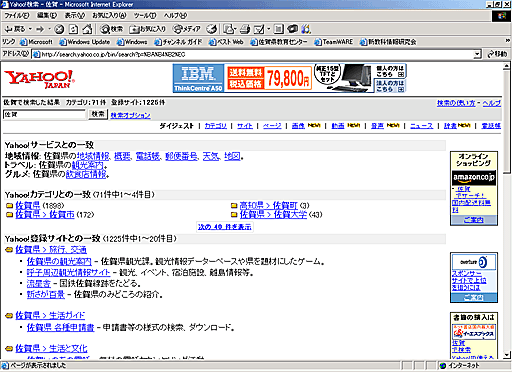
Task: Click the Back (戻る) toolbar button
Action: pos(15,29)
